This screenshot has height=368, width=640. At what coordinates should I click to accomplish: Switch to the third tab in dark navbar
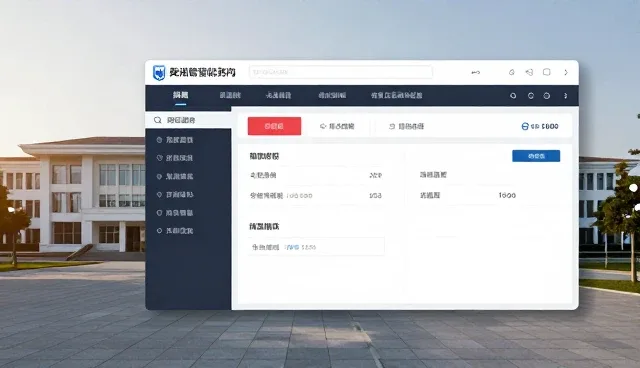[278, 95]
